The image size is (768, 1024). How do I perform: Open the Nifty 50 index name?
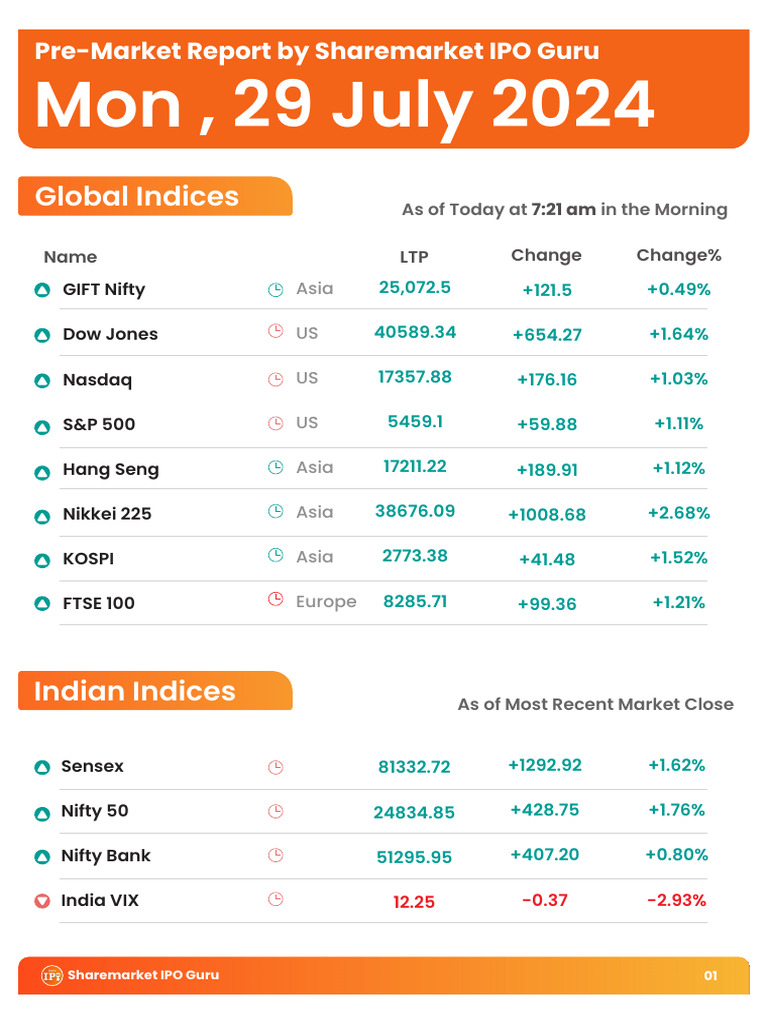point(95,811)
